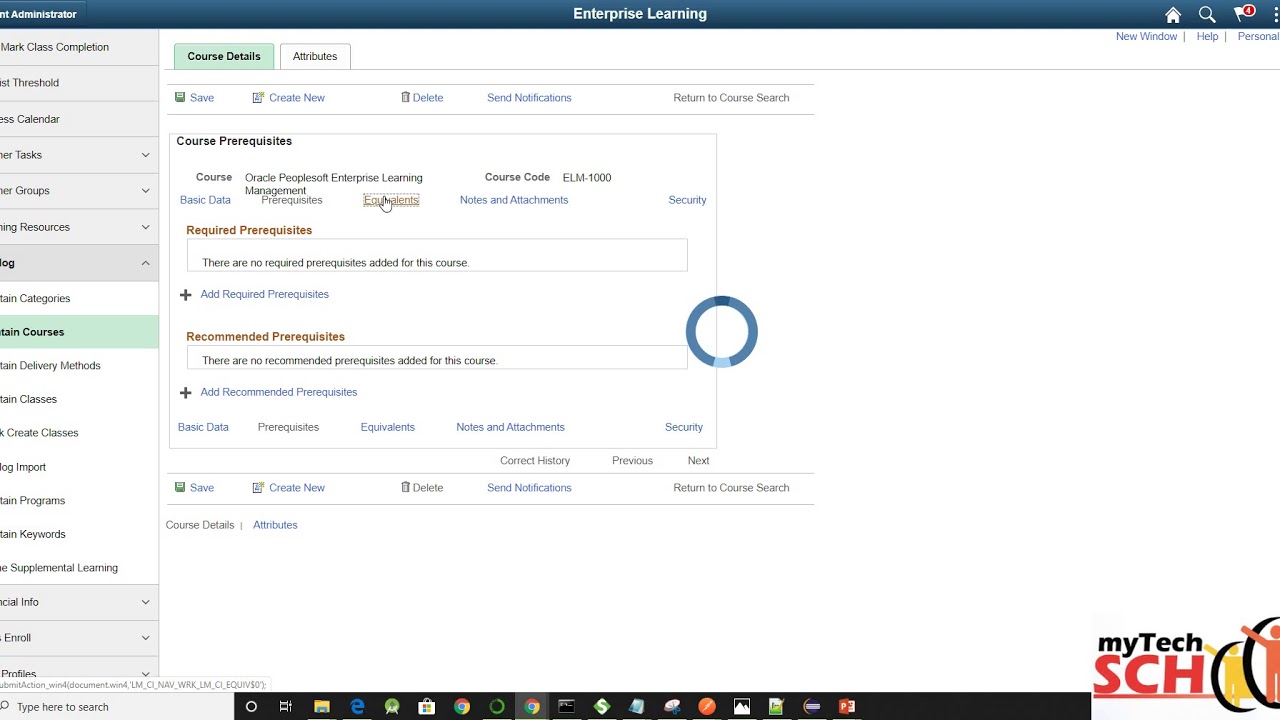Open Equivalents link above Correct History row
This screenshot has width=1280, height=720.
[387, 427]
